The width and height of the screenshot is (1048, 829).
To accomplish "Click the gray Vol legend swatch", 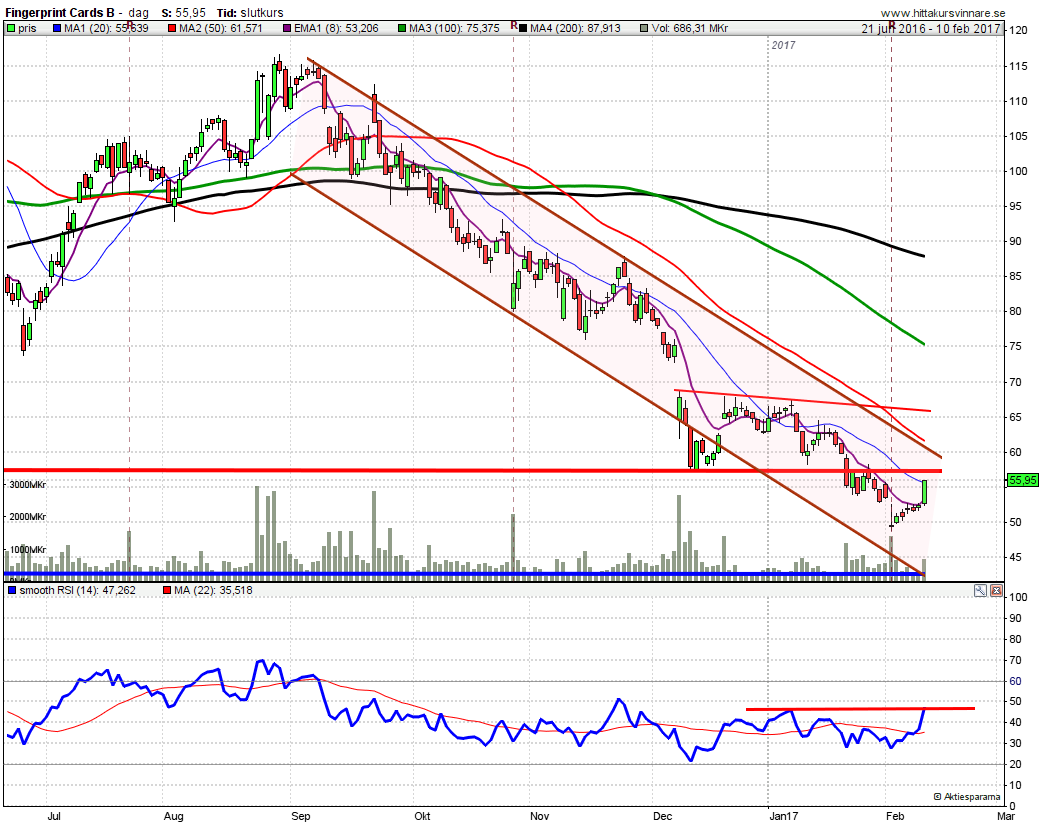I will (x=644, y=28).
